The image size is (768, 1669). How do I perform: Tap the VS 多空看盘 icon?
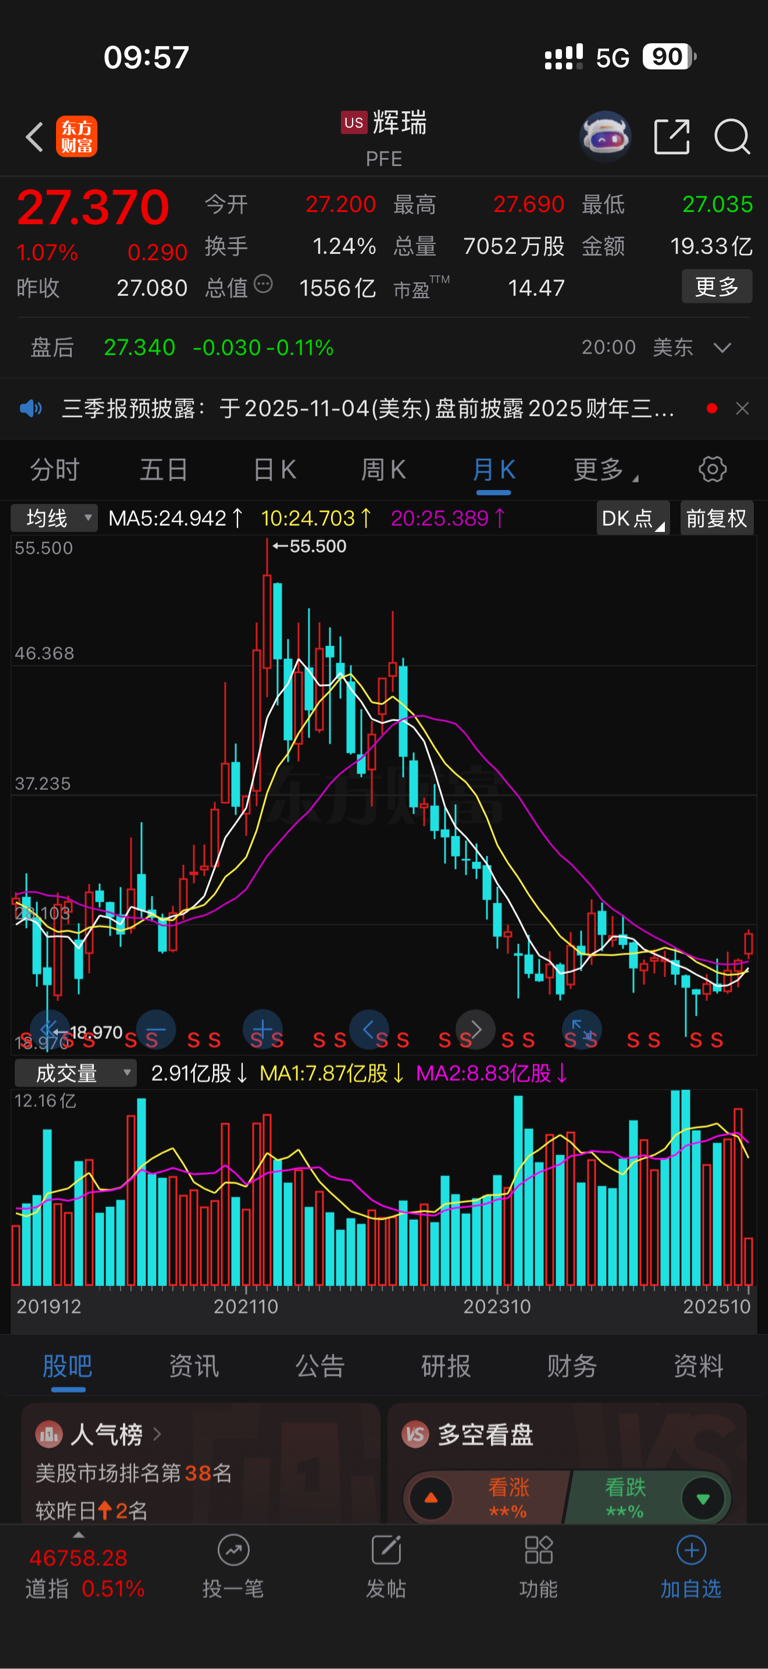415,1435
